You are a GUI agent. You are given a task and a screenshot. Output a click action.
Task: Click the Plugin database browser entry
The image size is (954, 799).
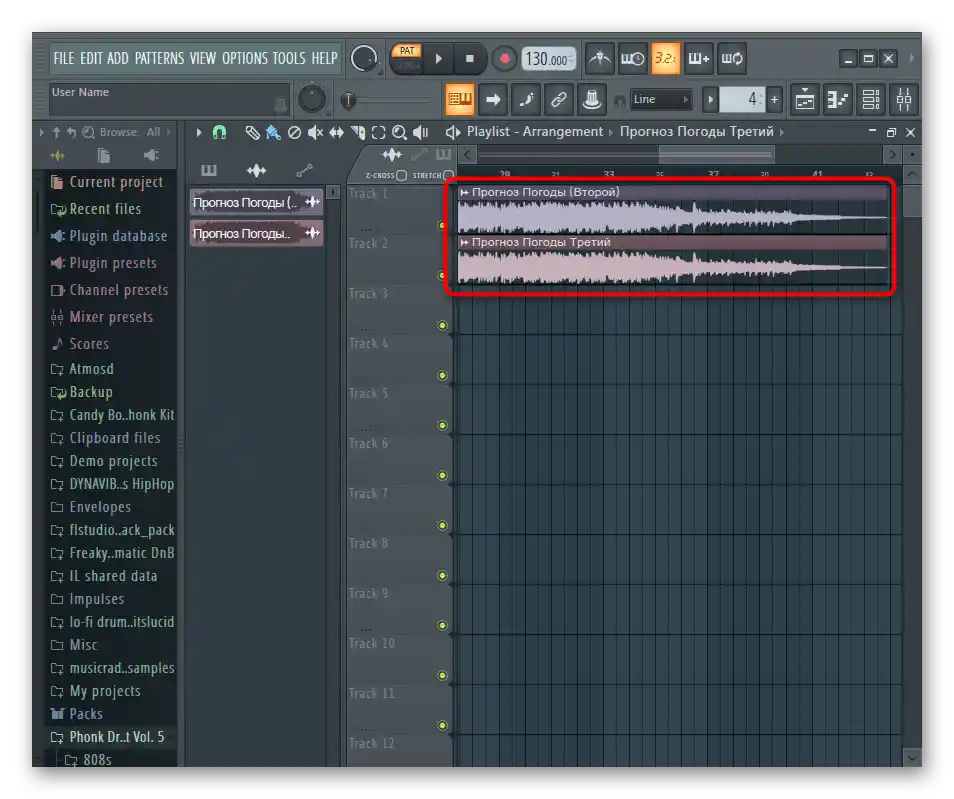tap(117, 236)
